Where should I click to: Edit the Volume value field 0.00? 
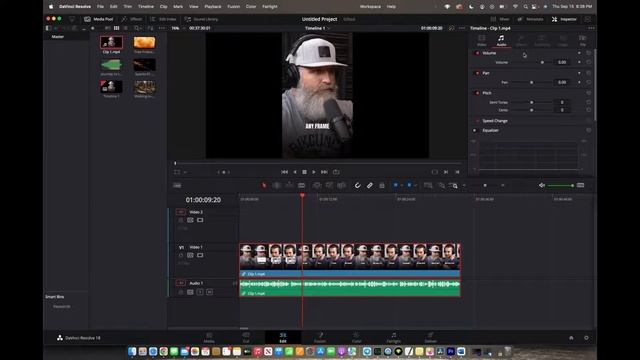[x=562, y=62]
